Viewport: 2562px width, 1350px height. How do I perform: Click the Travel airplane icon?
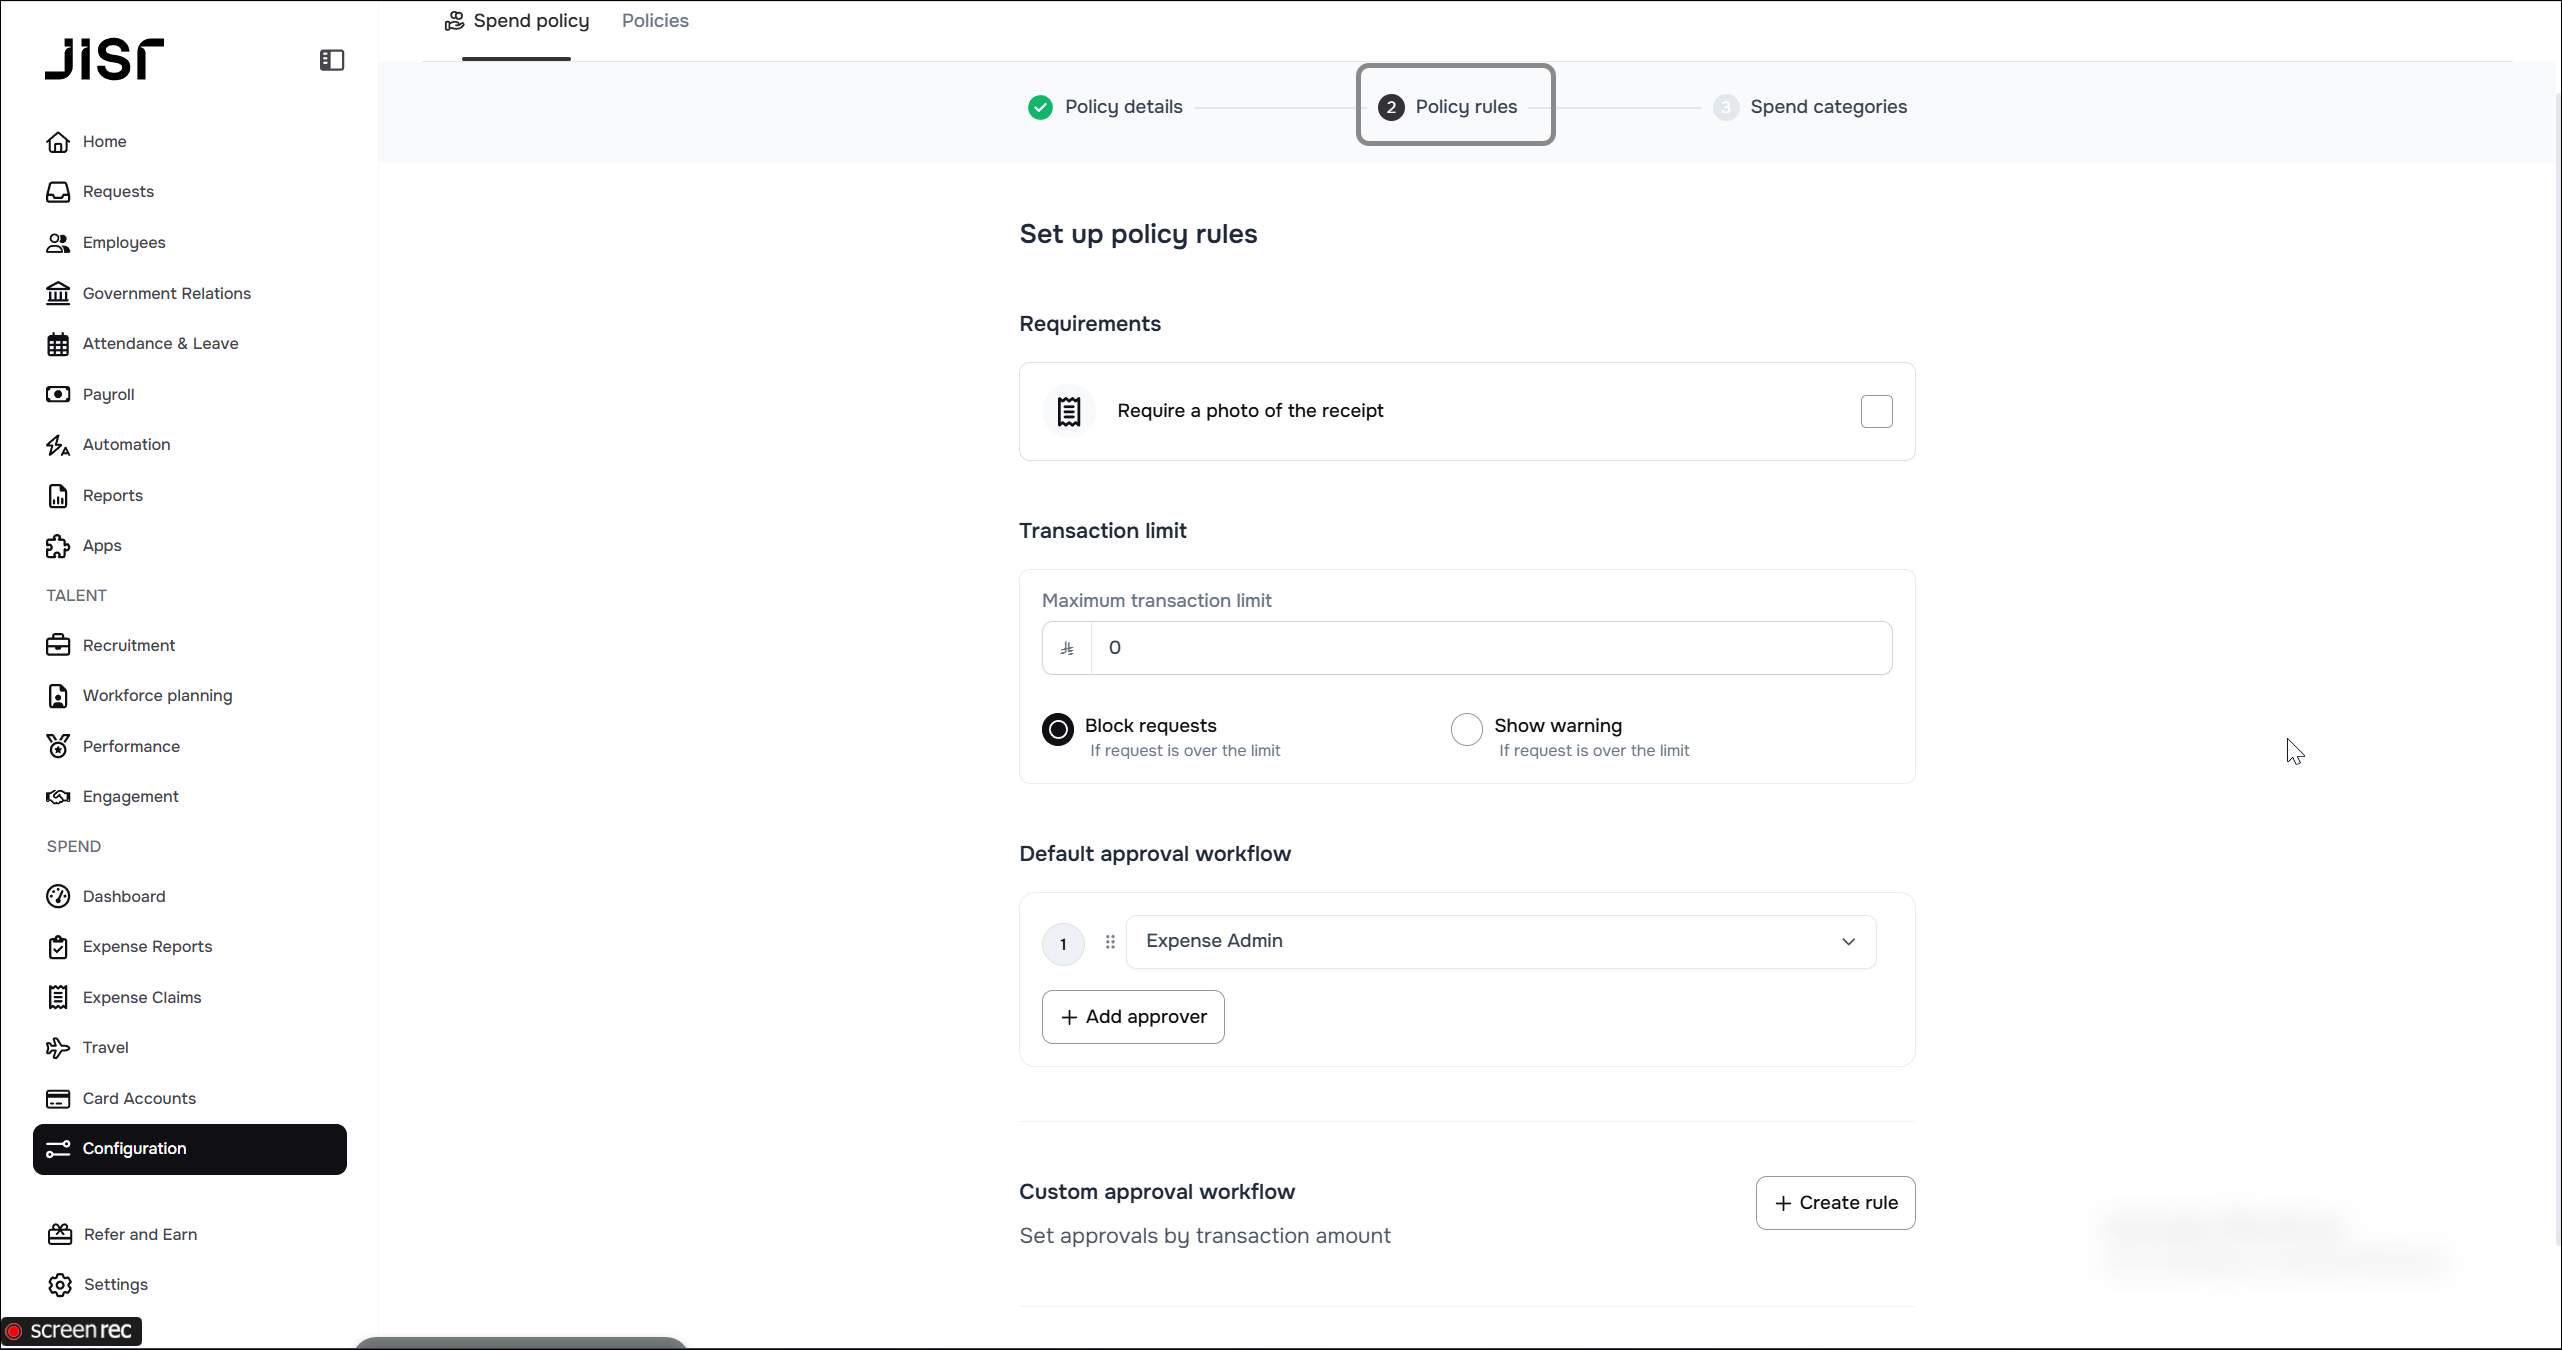click(58, 1048)
